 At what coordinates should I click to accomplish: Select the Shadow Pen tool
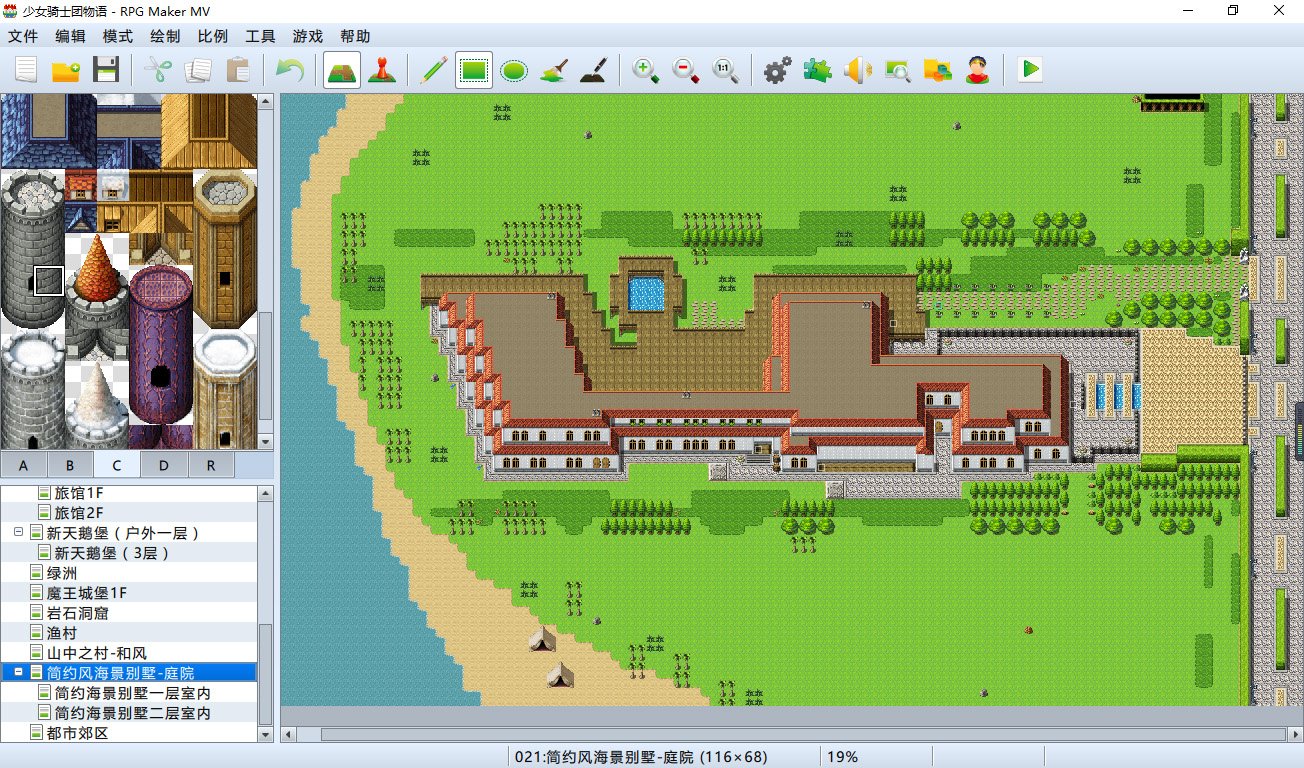tap(593, 70)
